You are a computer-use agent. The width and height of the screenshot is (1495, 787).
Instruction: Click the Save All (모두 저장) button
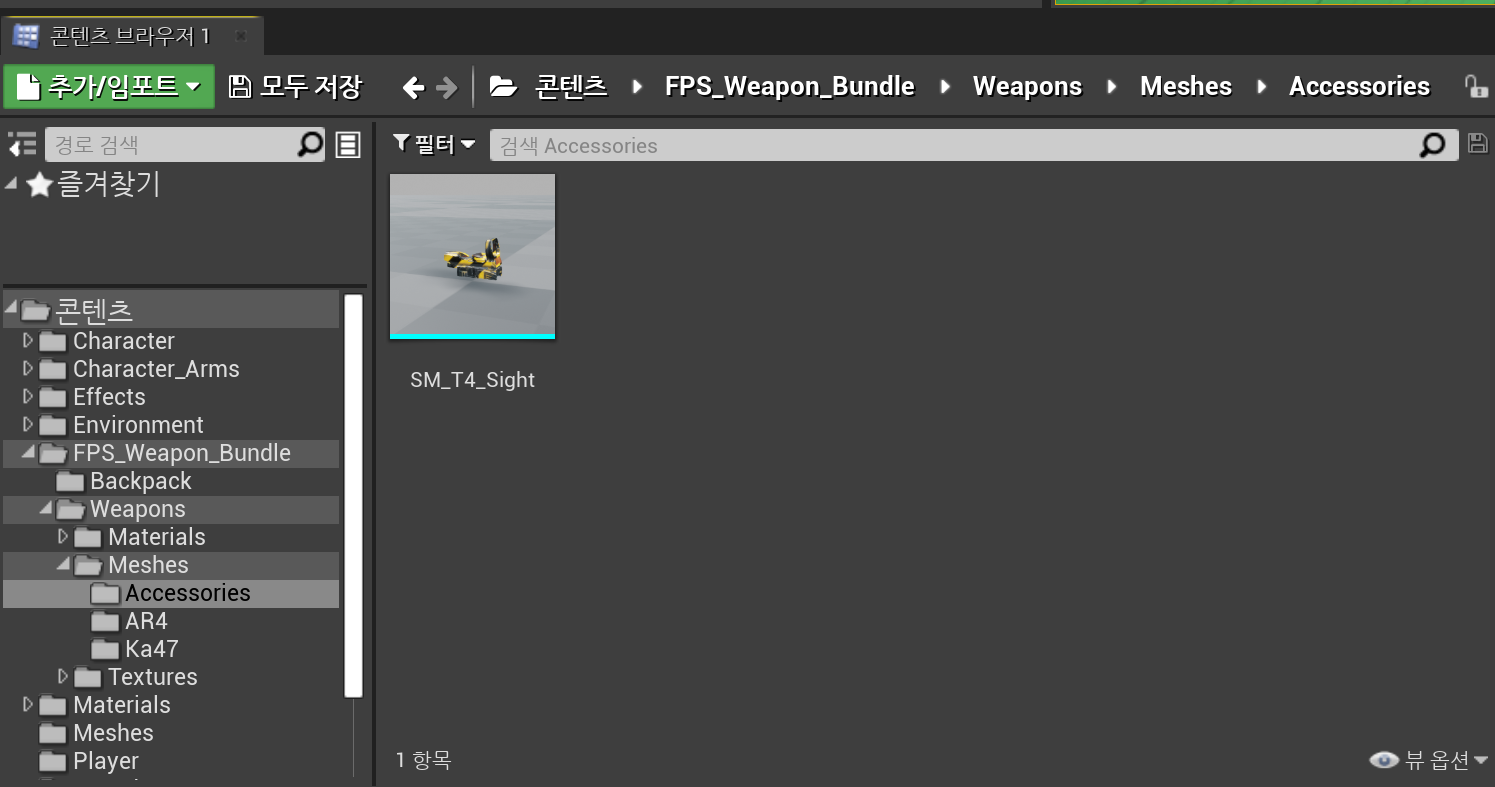(295, 87)
